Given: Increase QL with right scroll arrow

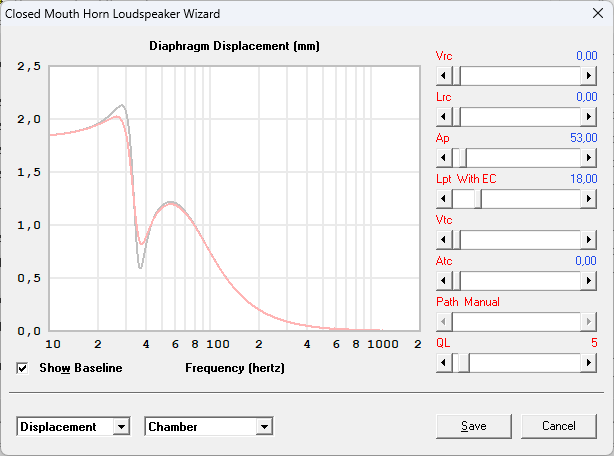Looking at the screenshot, I should click(x=589, y=363).
